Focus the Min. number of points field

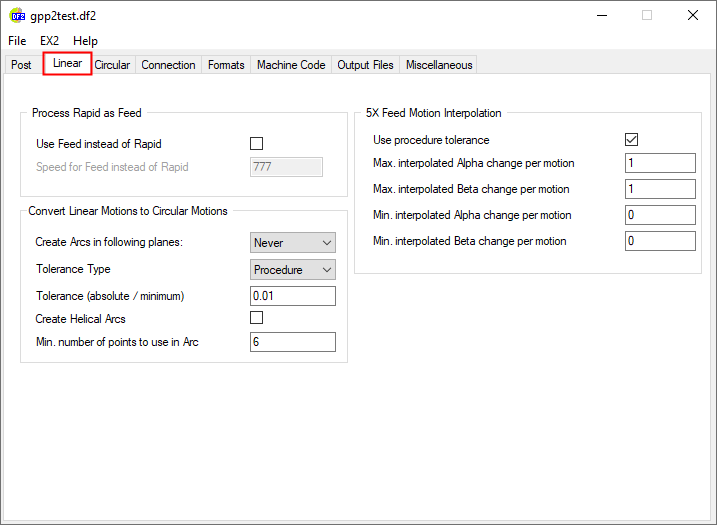[292, 342]
